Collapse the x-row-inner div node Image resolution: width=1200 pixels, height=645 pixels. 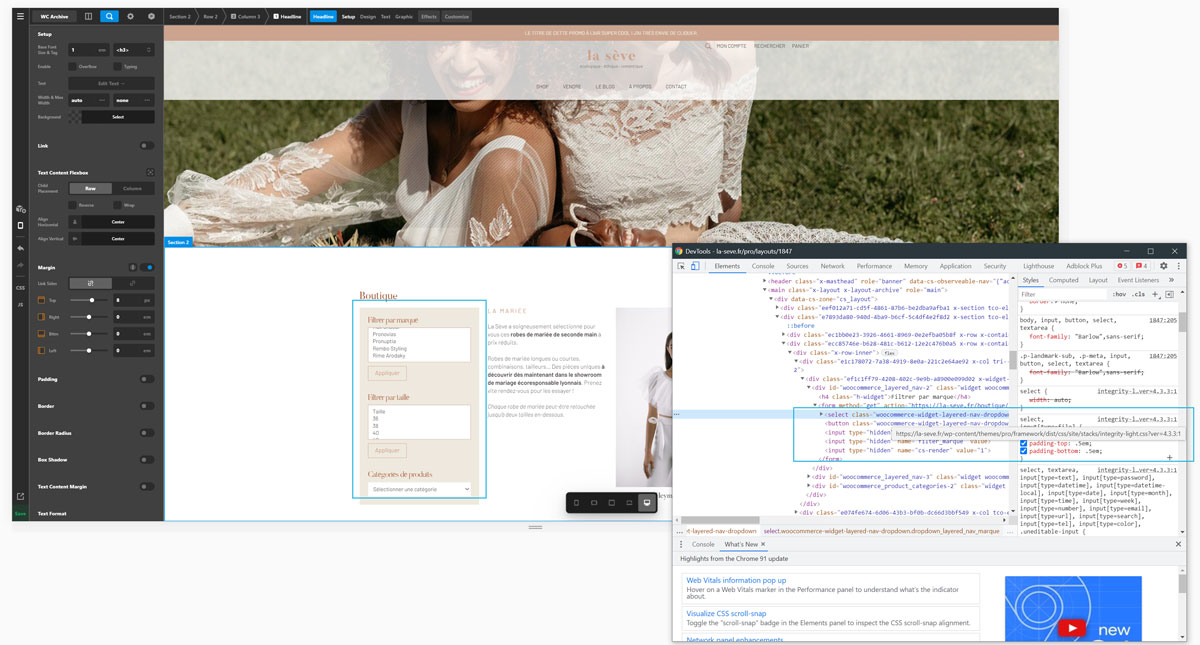pos(791,352)
